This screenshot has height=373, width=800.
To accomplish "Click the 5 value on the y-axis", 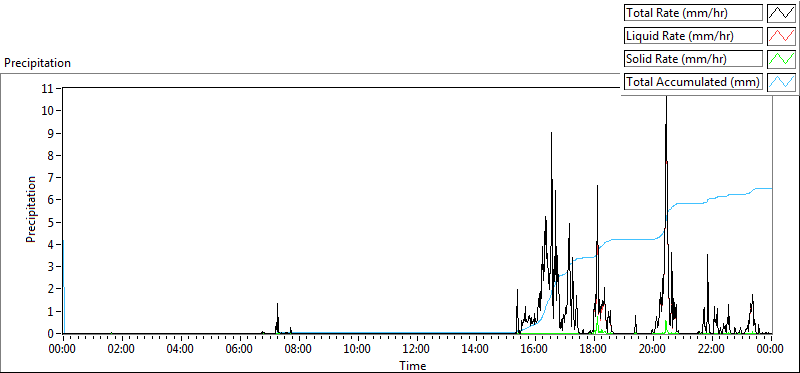I will point(52,222).
